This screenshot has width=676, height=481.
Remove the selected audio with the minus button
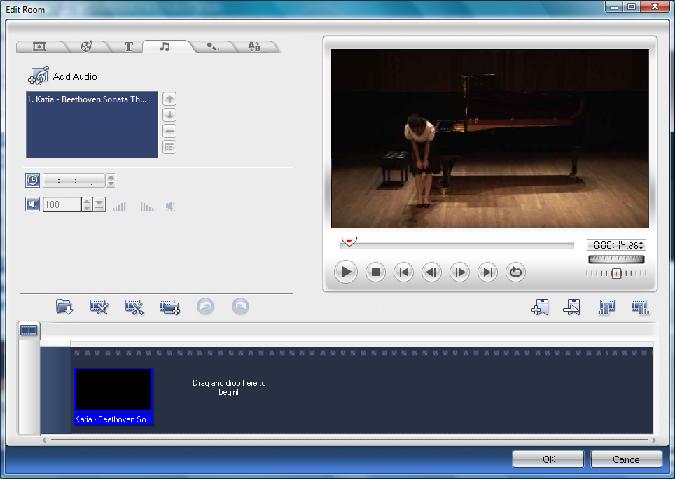tap(169, 131)
